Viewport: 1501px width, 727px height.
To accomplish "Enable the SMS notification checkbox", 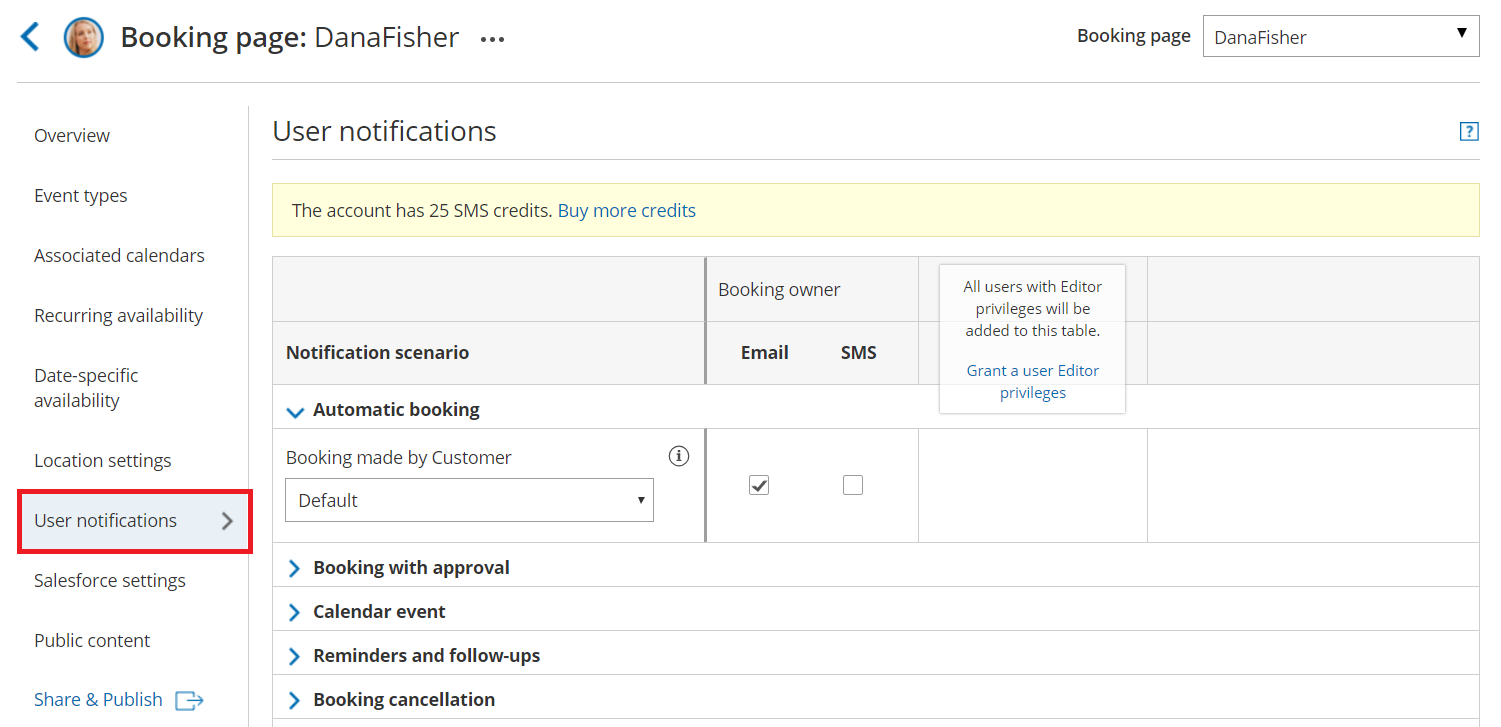I will pyautogui.click(x=852, y=485).
